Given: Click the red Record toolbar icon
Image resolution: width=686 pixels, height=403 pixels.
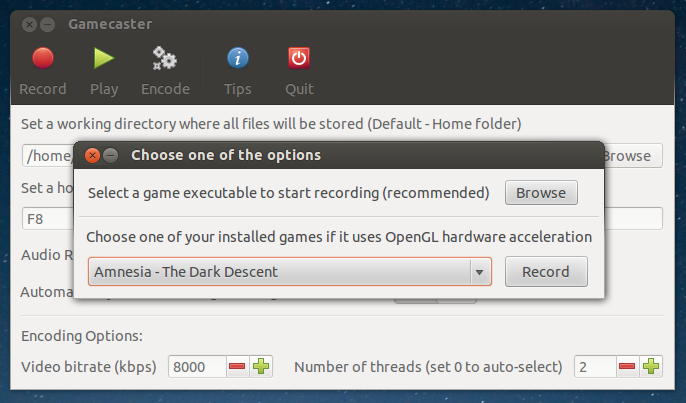Looking at the screenshot, I should (x=43, y=58).
